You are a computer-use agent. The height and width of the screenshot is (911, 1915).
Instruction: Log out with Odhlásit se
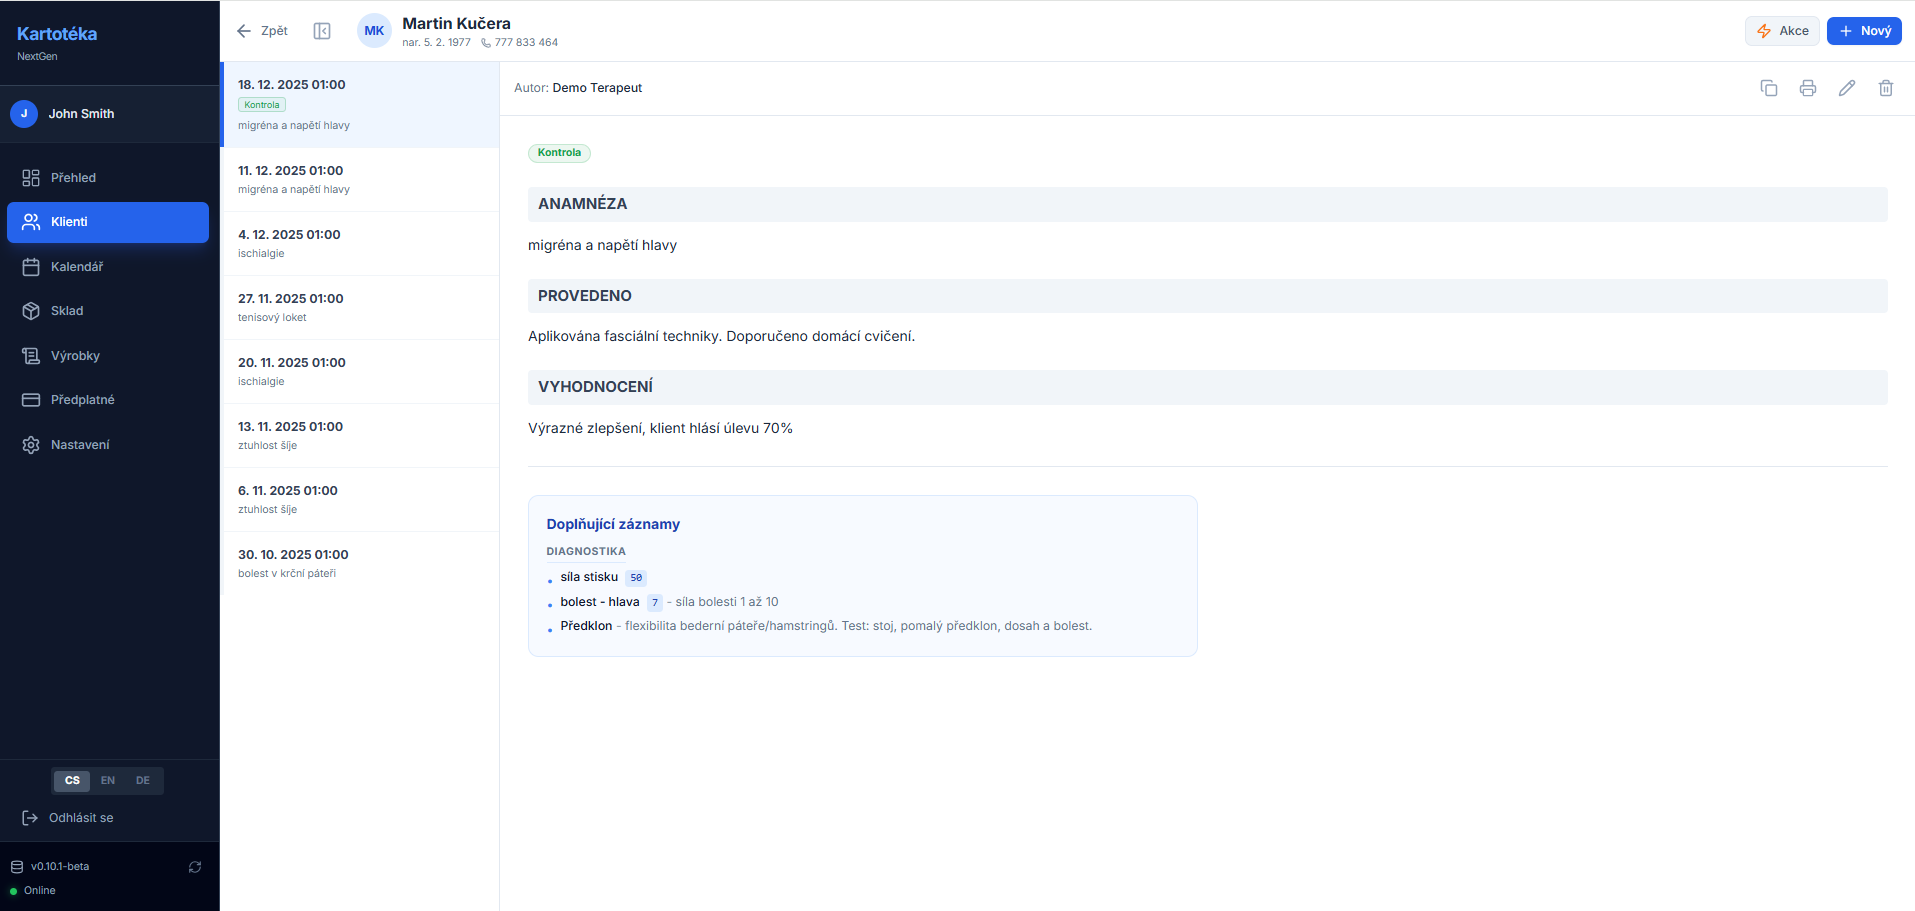click(x=68, y=818)
